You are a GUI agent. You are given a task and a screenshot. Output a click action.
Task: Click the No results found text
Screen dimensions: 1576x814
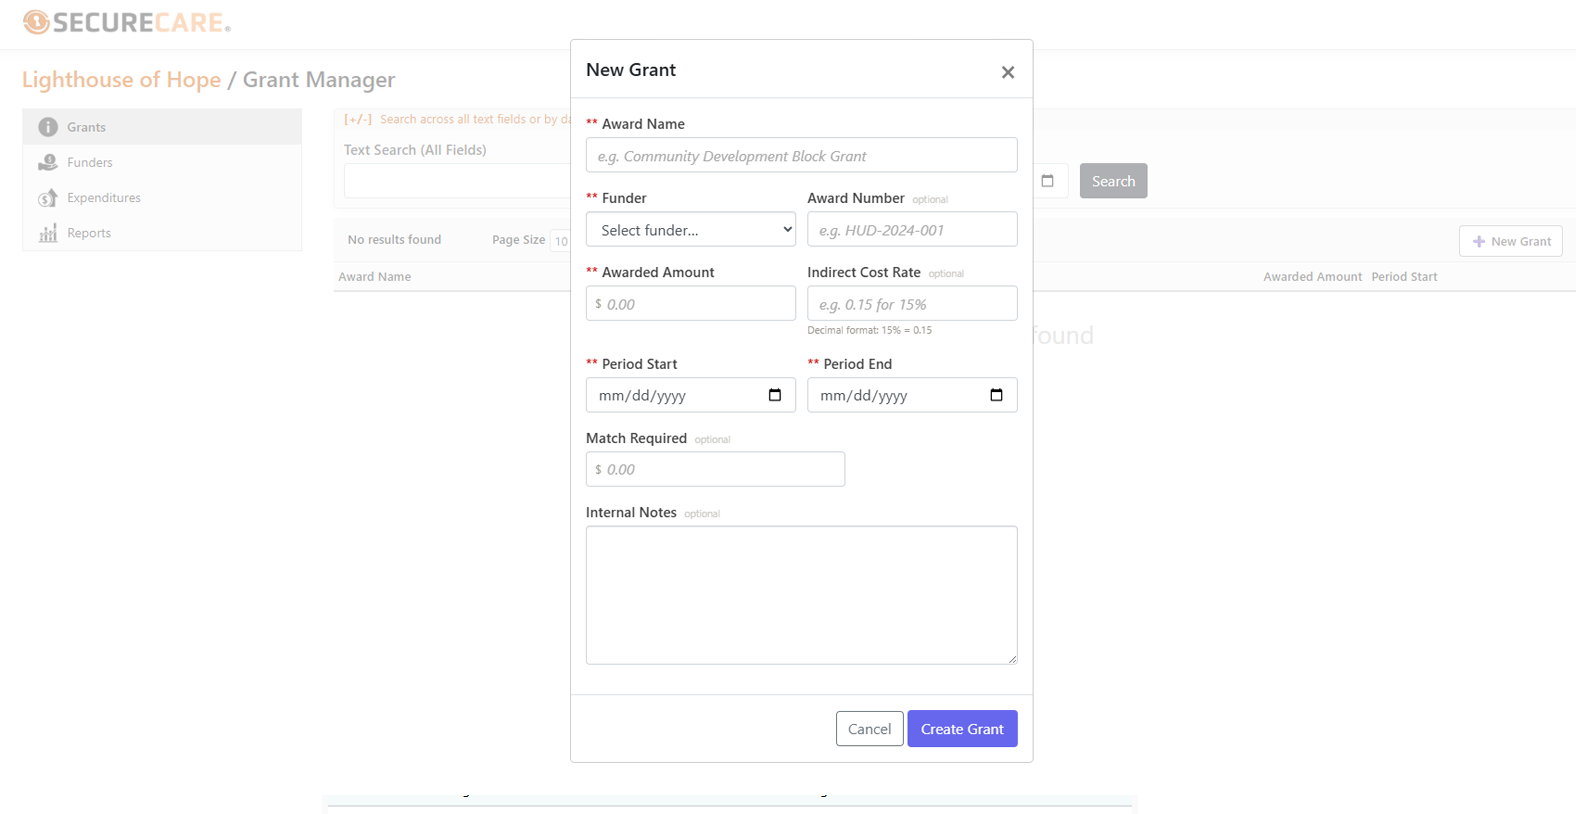(x=394, y=240)
